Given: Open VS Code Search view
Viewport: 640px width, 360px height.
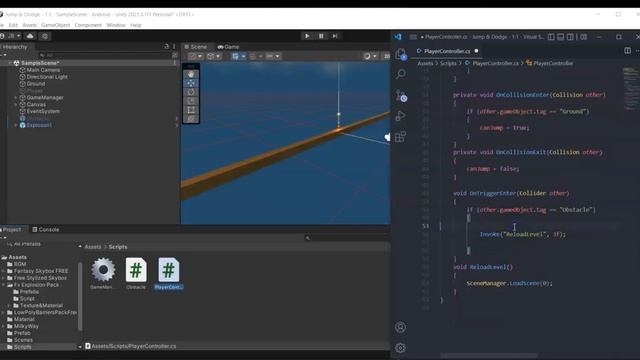Looking at the screenshot, I should click(x=400, y=74).
